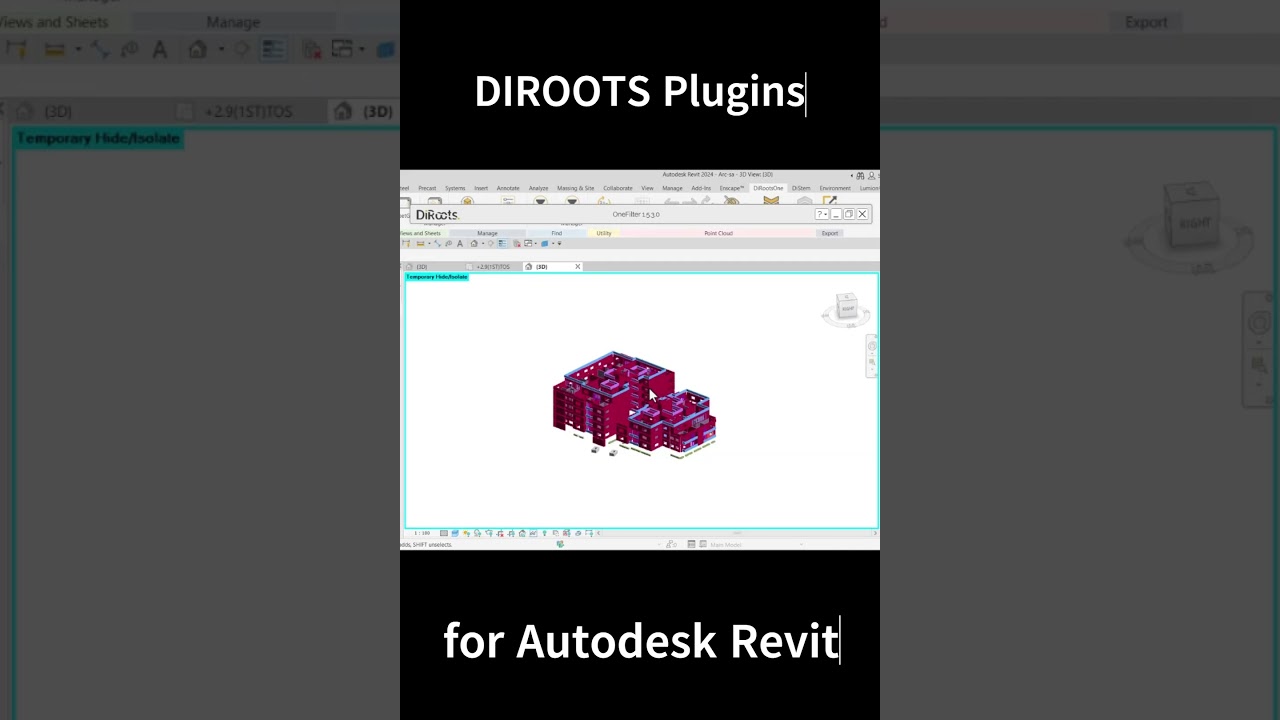Click the DiRoots logo in OneFilter
This screenshot has height=720, width=1280.
click(437, 215)
